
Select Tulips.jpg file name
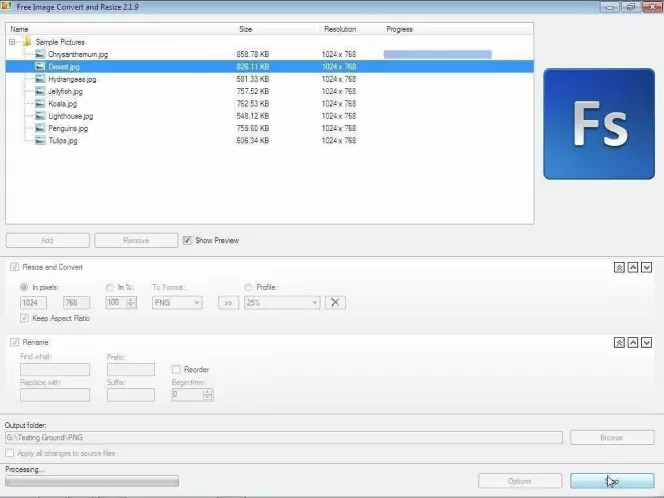click(63, 141)
